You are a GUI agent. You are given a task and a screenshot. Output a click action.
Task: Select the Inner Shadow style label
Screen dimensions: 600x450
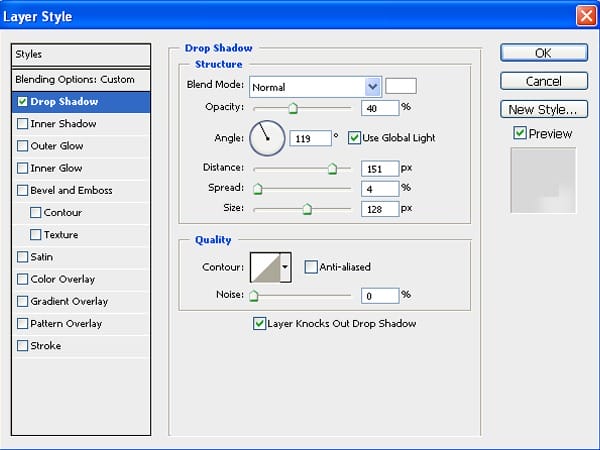[x=64, y=124]
